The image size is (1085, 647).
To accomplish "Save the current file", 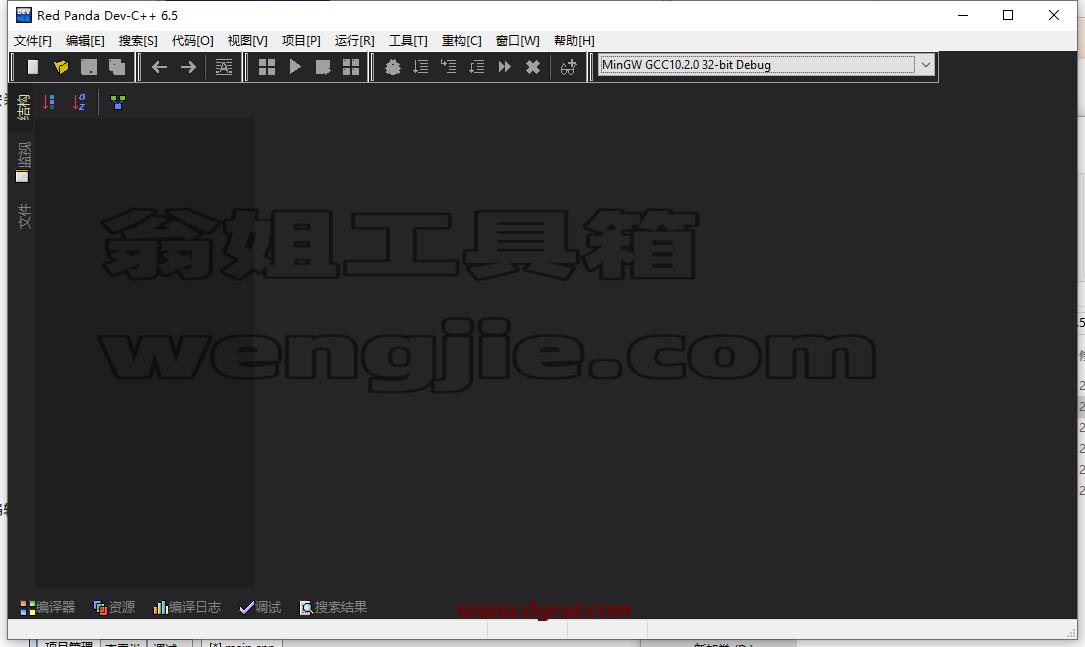I will click(x=89, y=67).
